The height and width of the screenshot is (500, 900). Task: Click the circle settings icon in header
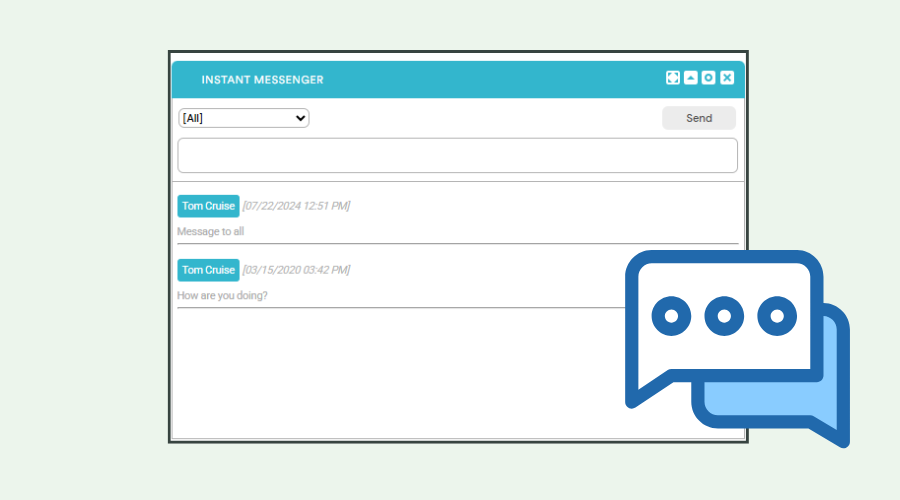click(x=708, y=77)
